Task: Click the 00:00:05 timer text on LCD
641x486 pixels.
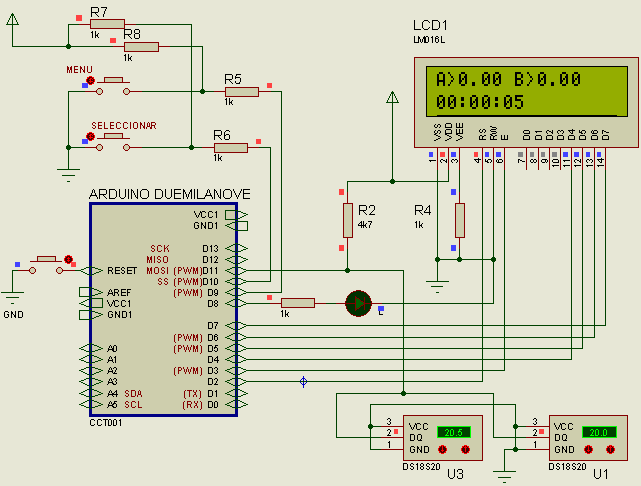Action: [479, 102]
